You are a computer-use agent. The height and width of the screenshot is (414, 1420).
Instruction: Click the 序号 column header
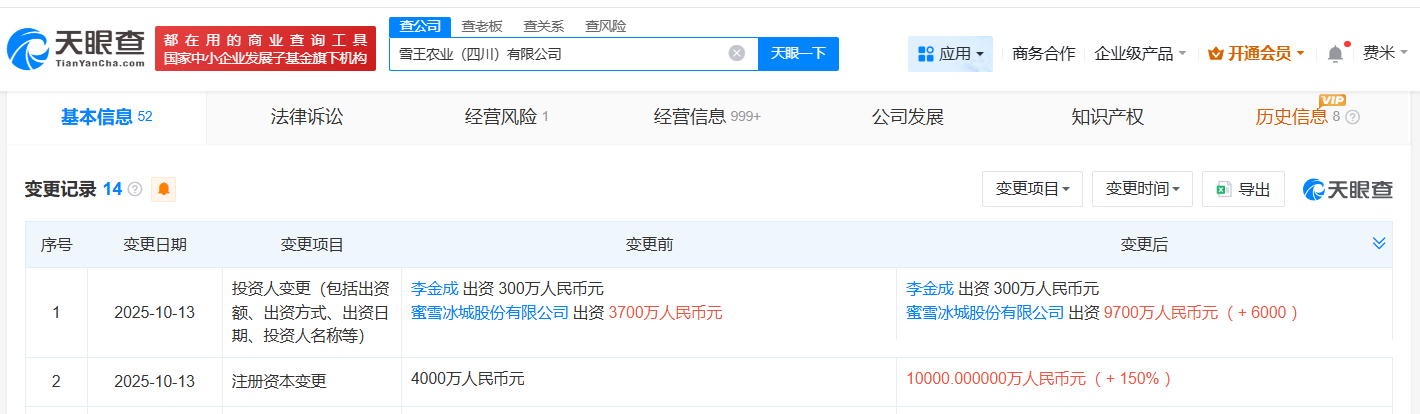(x=56, y=244)
